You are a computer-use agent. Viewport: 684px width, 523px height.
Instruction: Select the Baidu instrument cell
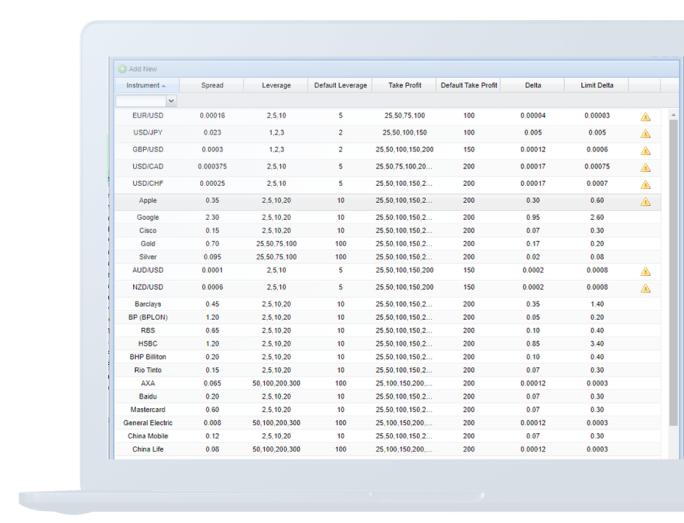coord(147,397)
